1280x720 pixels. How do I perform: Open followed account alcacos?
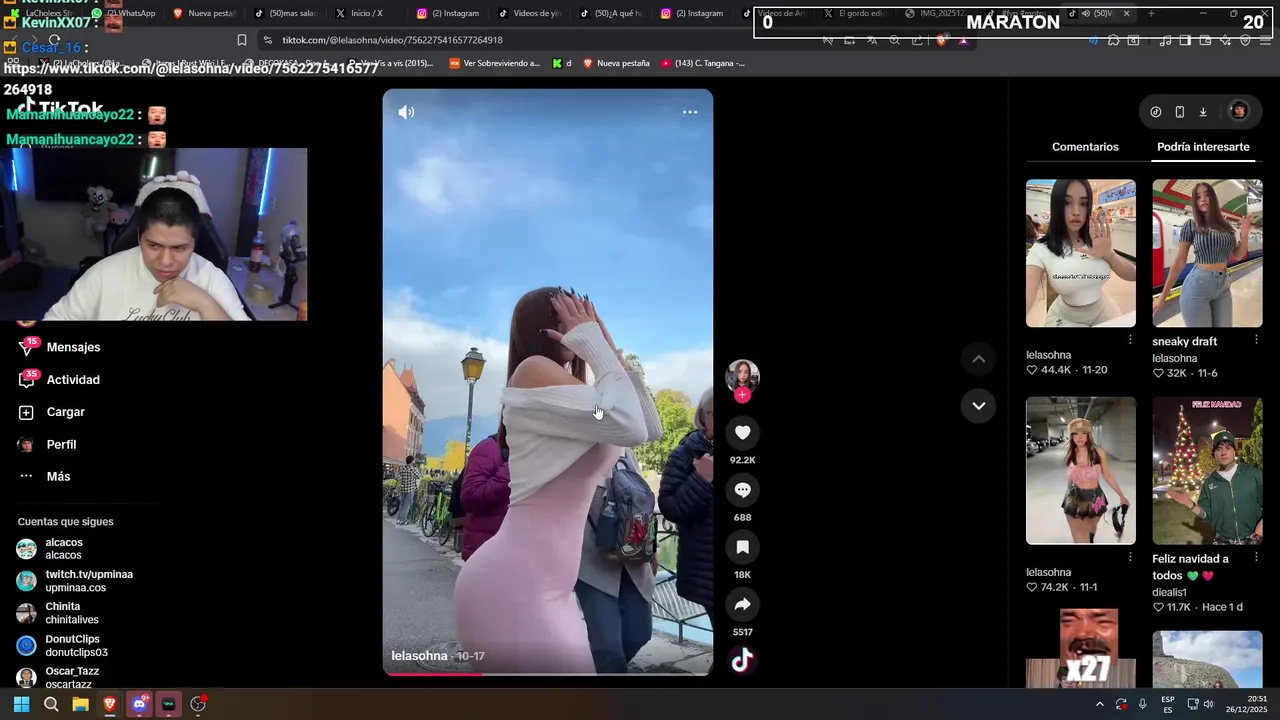click(x=50, y=549)
